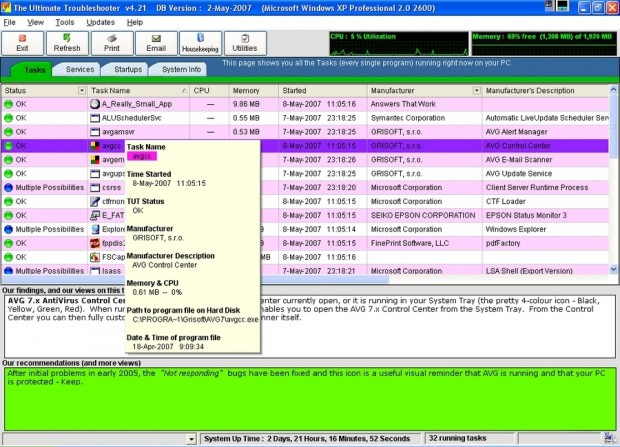Click the blue status icon for Explorer
The width and height of the screenshot is (620, 447).
[8, 229]
